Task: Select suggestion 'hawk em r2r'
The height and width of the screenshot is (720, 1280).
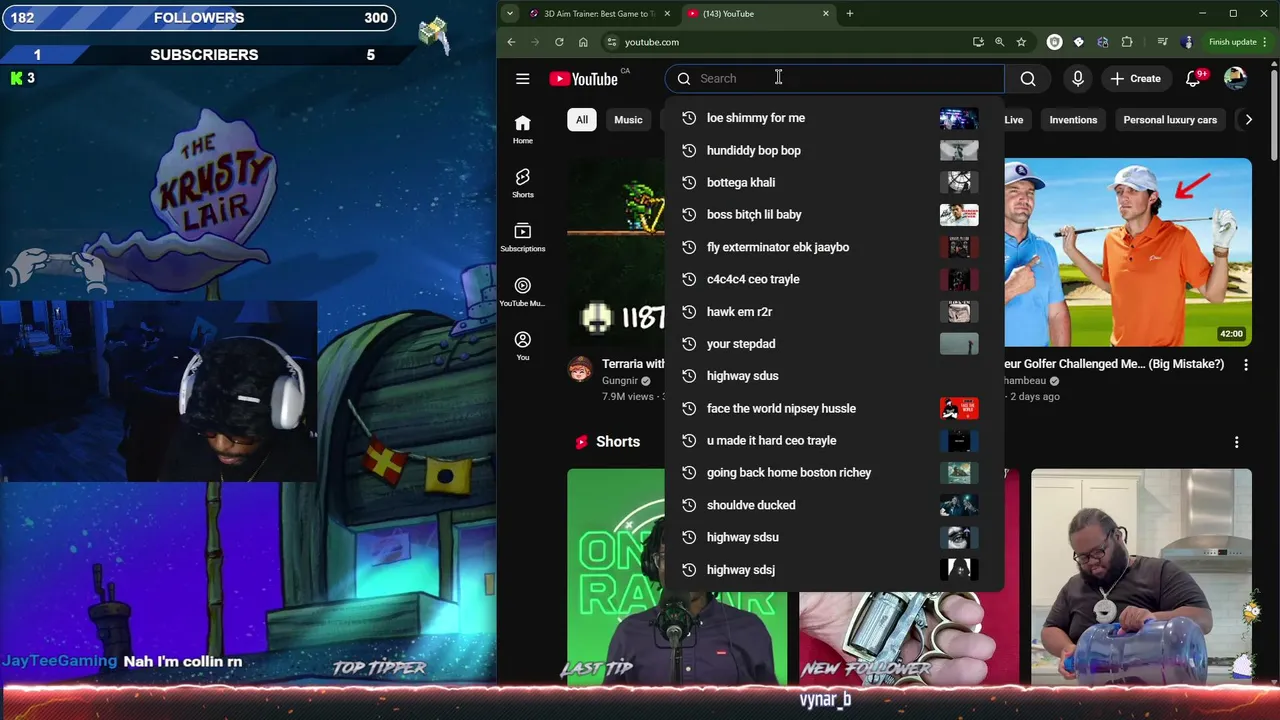Action: tap(833, 311)
